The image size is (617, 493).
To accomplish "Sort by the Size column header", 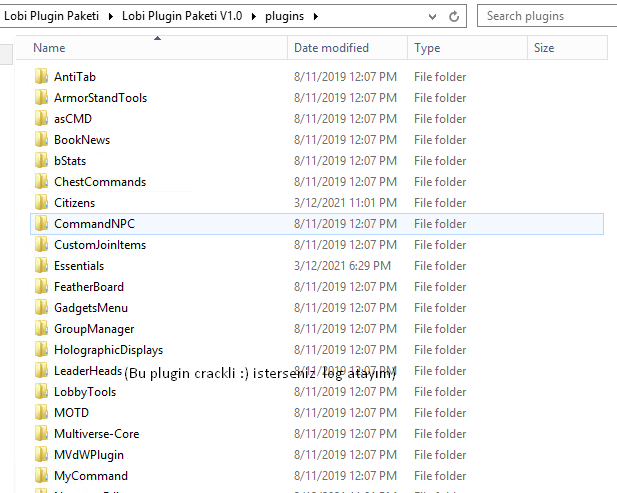I will (x=567, y=48).
